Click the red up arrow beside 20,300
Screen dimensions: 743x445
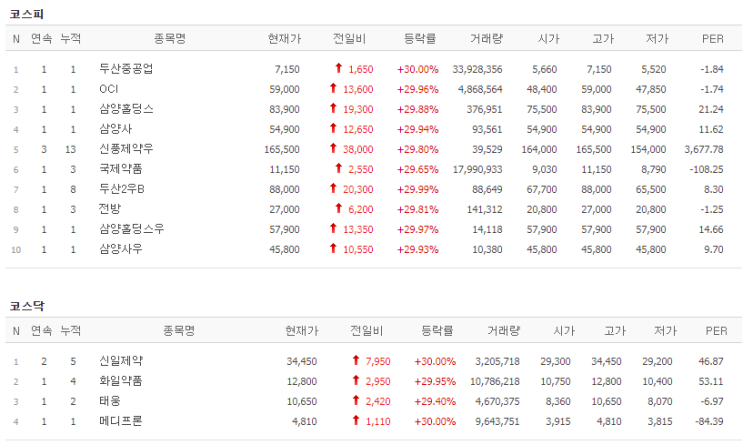[333, 188]
